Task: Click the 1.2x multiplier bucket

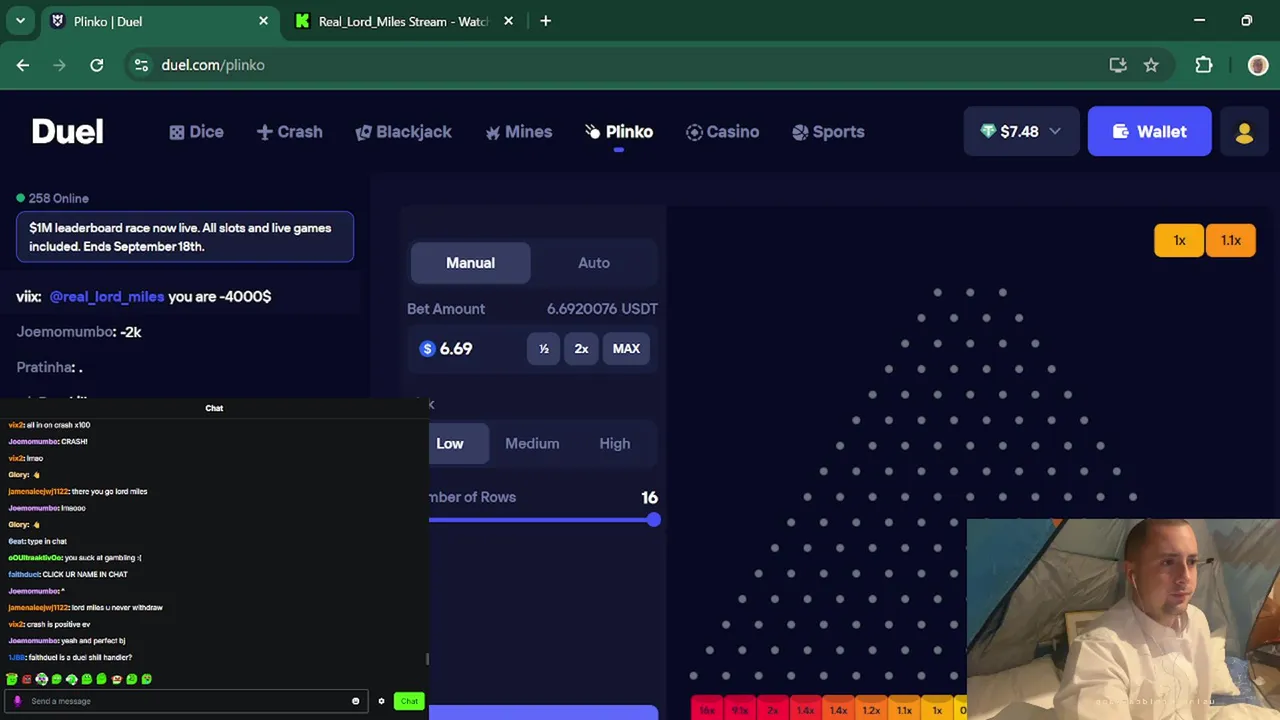Action: point(871,709)
